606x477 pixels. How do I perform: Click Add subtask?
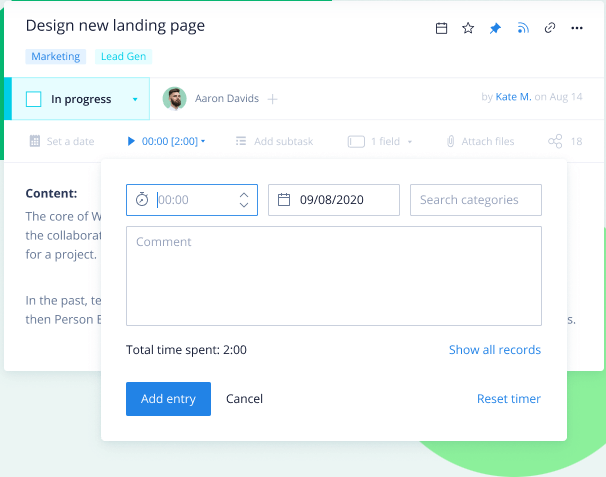283,141
